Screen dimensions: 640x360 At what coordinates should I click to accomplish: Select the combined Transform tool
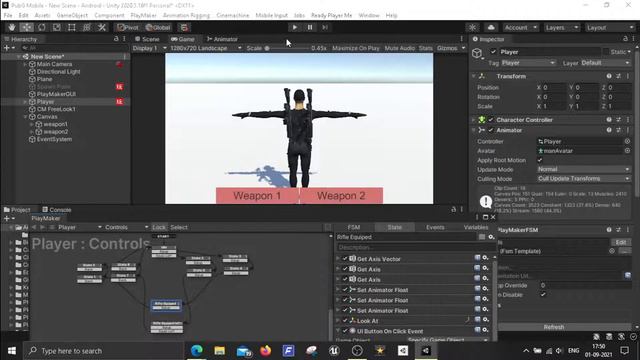(x=87, y=27)
